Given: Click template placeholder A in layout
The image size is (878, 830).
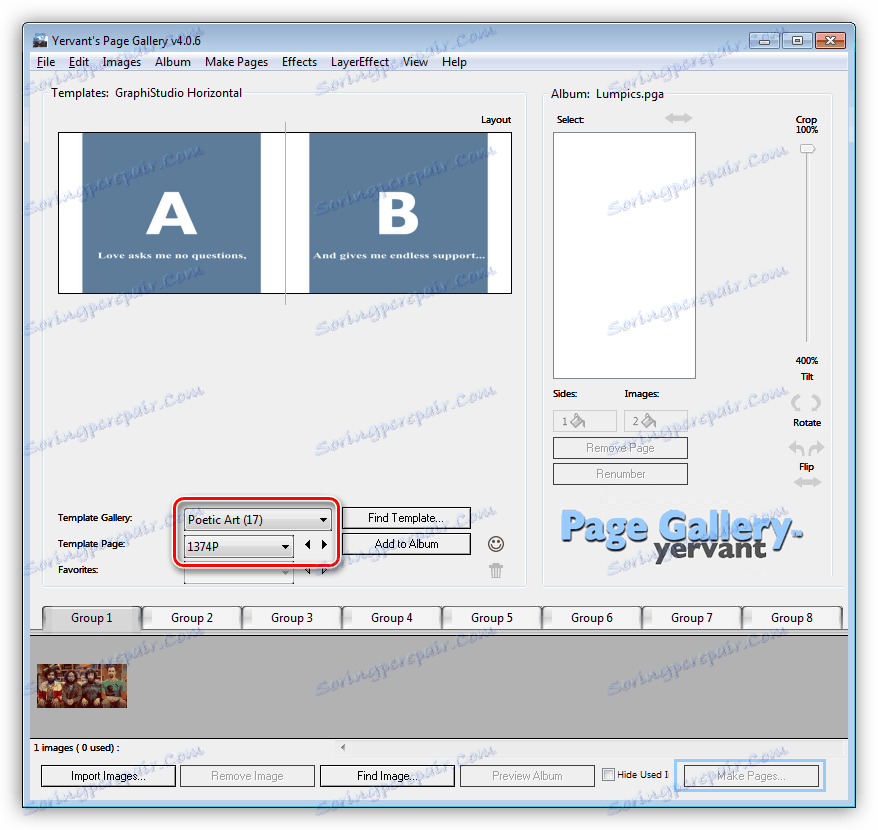Looking at the screenshot, I should (x=171, y=213).
